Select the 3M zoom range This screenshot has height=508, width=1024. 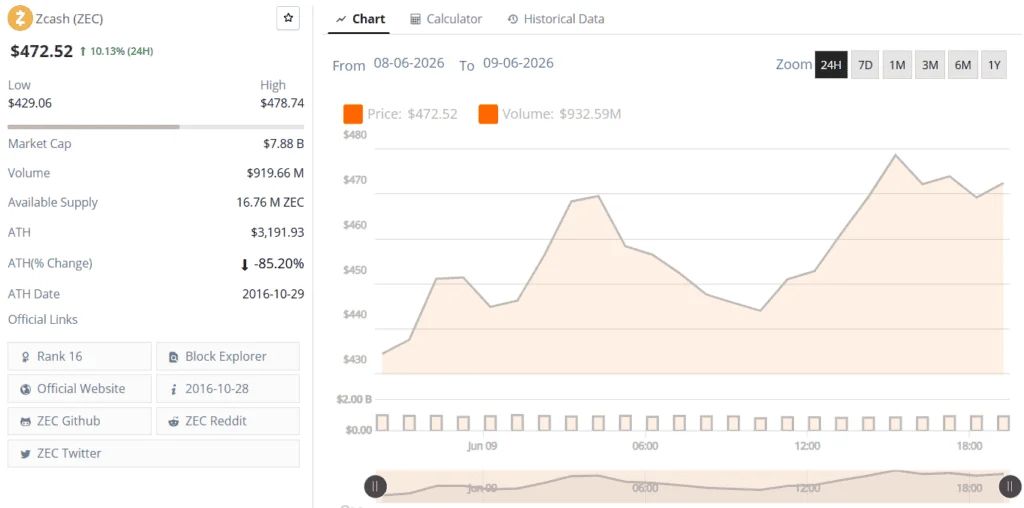pyautogui.click(x=930, y=65)
